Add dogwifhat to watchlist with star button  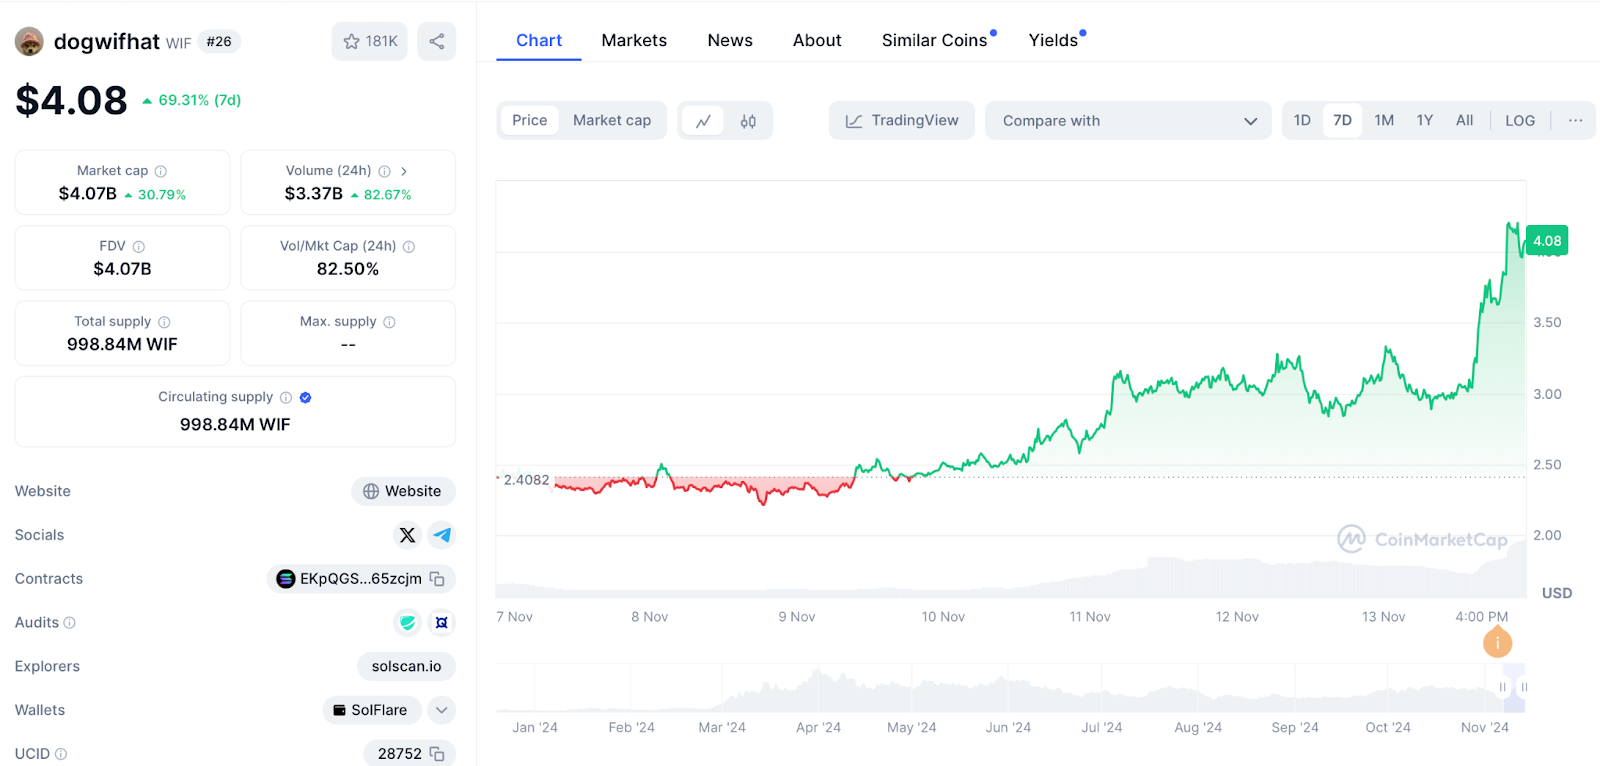tap(370, 41)
